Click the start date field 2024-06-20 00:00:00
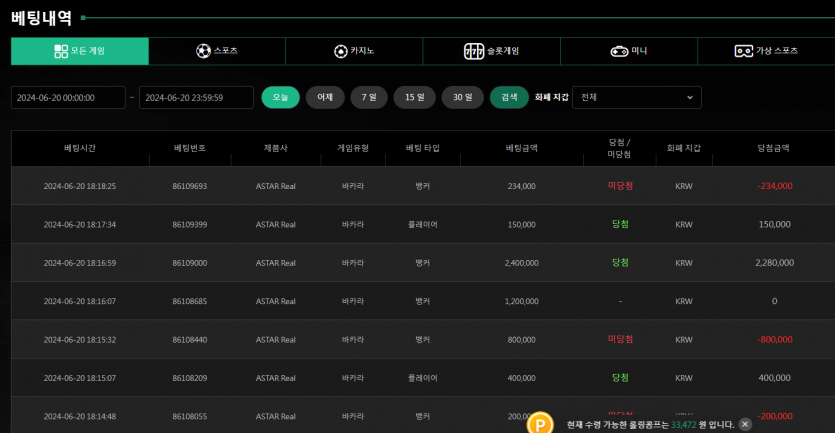Screen dimensions: 835x433 pyautogui.click(x=68, y=97)
